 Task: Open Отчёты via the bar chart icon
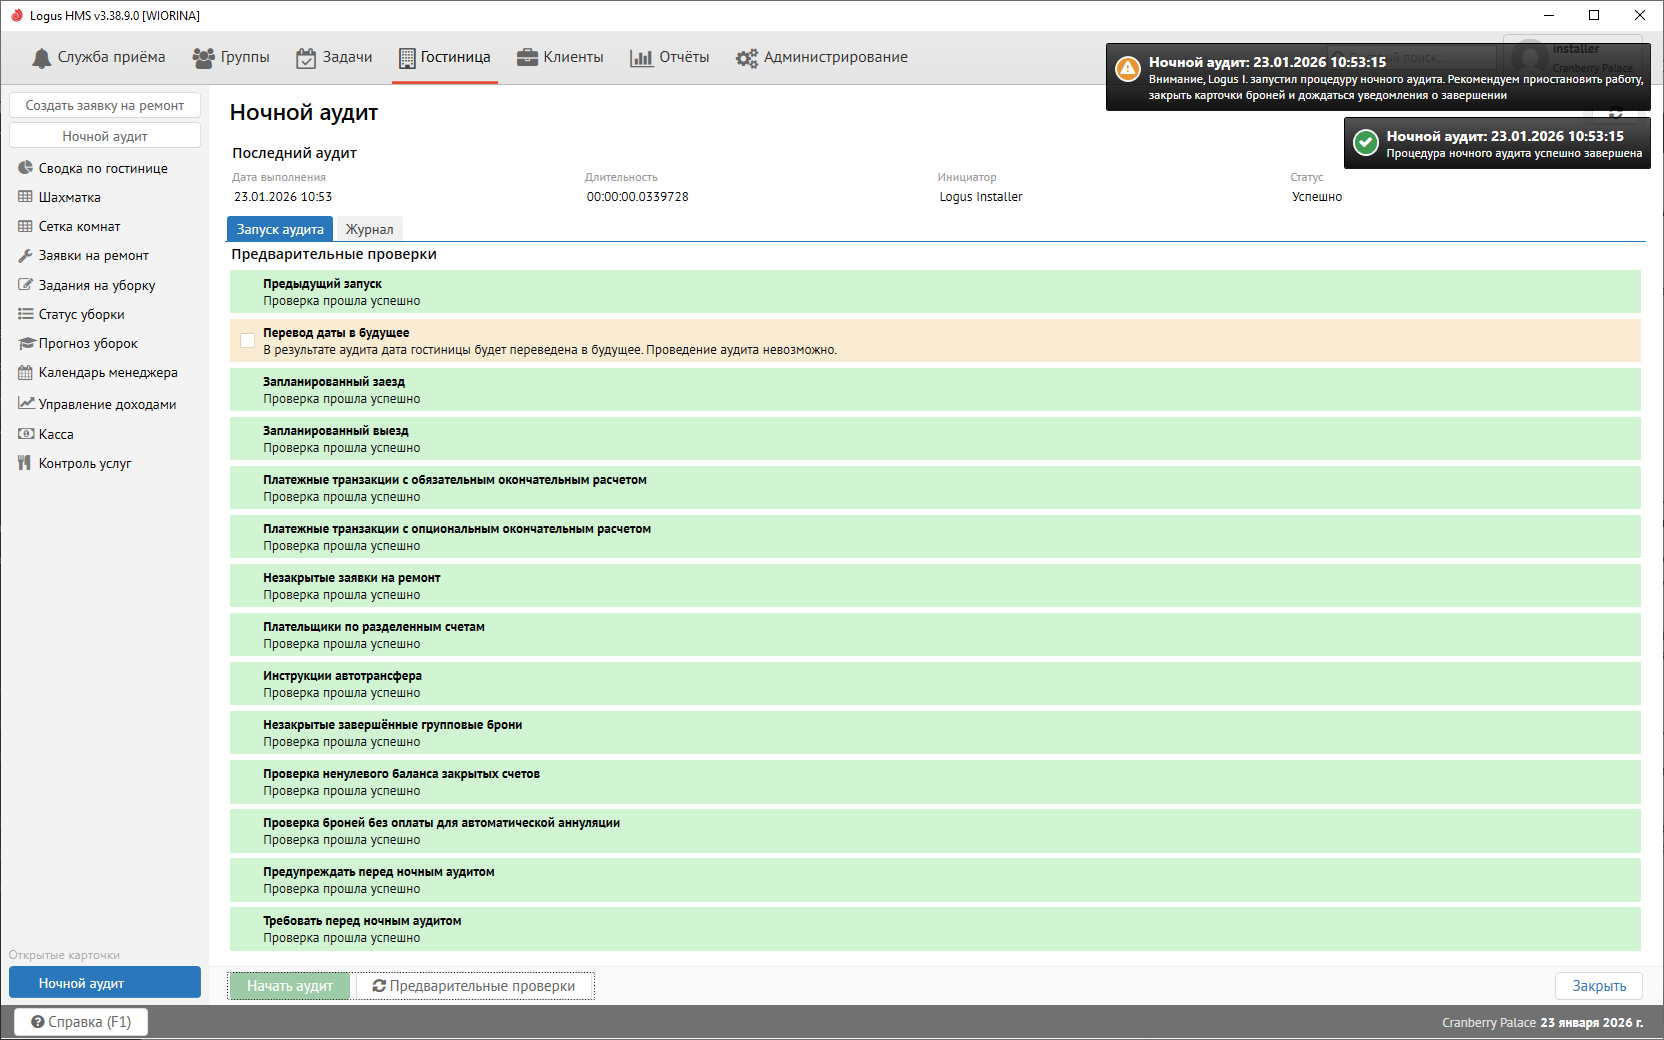pos(641,58)
